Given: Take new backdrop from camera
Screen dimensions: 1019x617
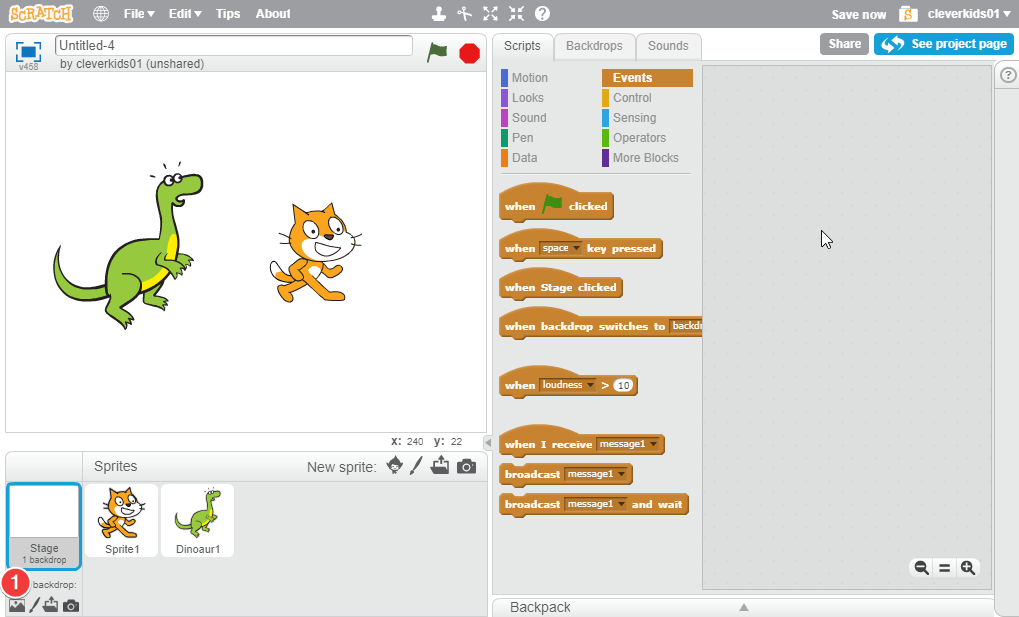Looking at the screenshot, I should [x=71, y=606].
